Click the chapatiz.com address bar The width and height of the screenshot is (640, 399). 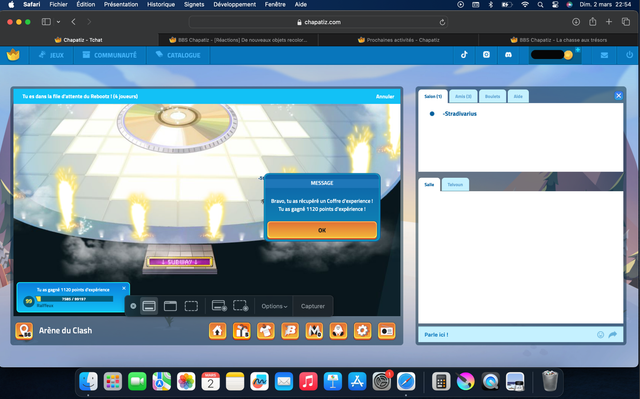click(x=318, y=22)
